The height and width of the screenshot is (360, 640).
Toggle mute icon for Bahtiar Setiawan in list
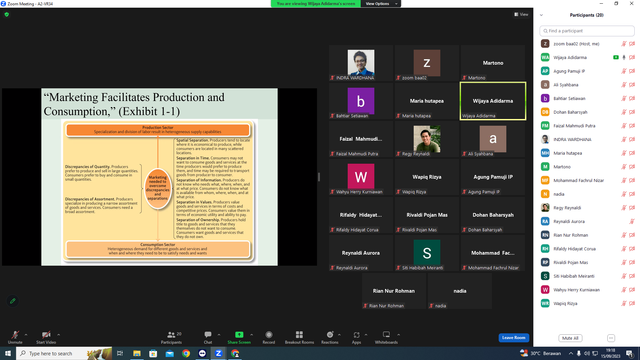pos(624,98)
